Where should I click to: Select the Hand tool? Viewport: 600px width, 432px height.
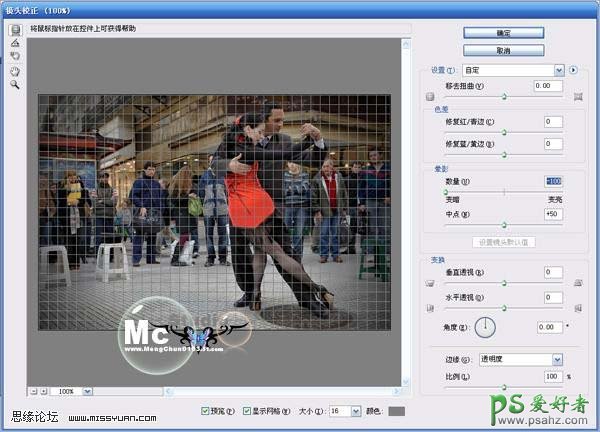click(x=16, y=71)
